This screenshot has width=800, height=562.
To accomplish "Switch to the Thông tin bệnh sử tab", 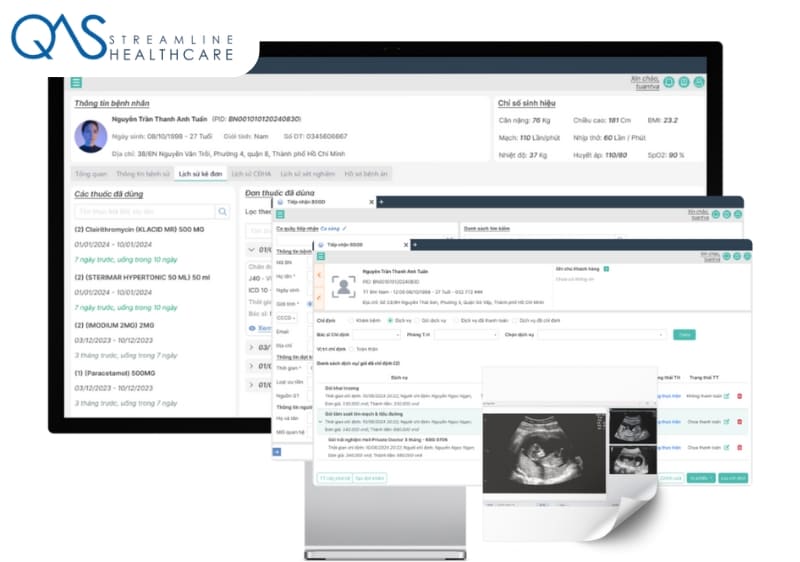I will pyautogui.click(x=142, y=174).
